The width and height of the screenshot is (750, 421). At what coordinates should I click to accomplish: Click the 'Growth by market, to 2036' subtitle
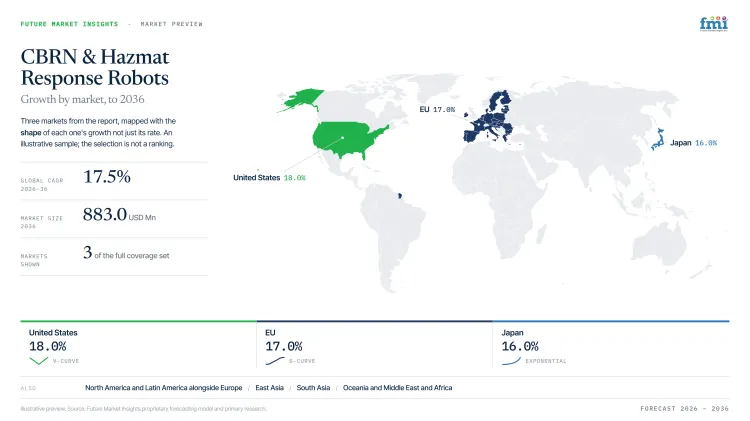tap(82, 99)
